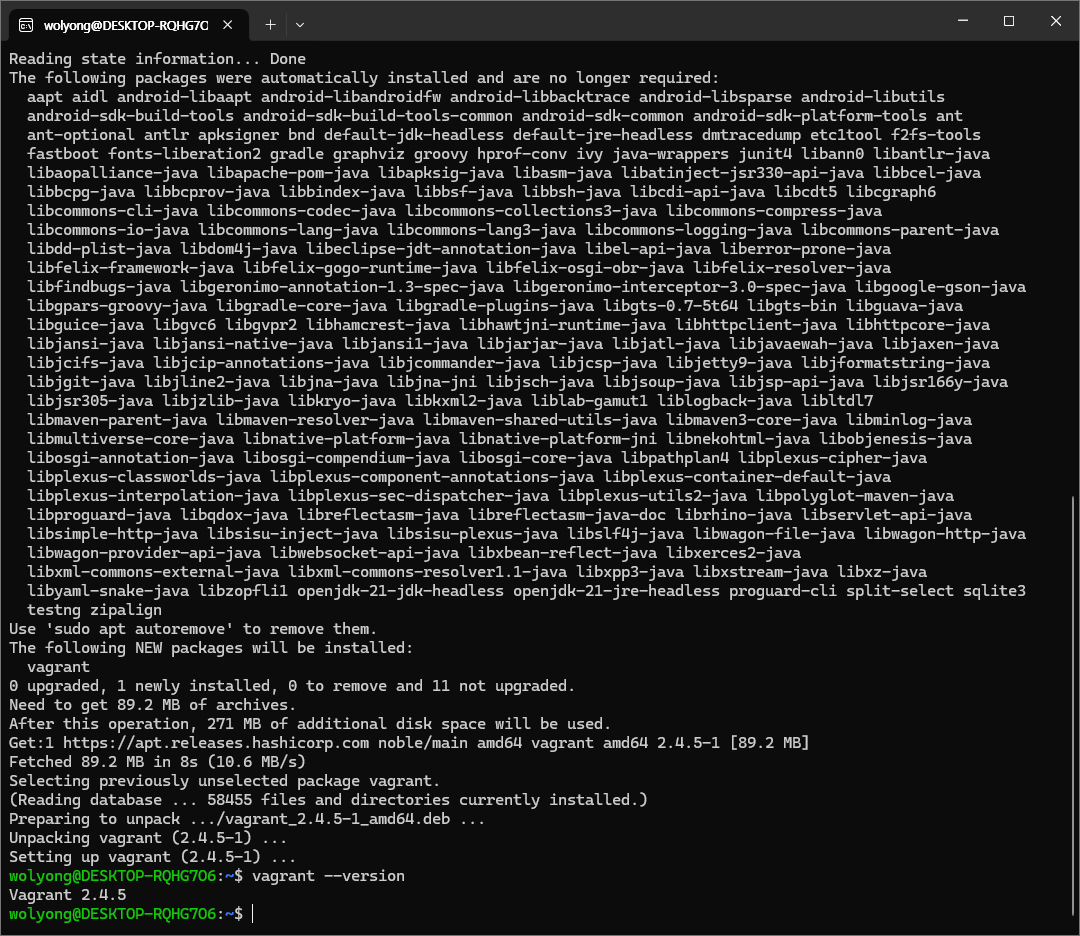Click the 'Vagrant 2.4.5' output line

(x=67, y=895)
